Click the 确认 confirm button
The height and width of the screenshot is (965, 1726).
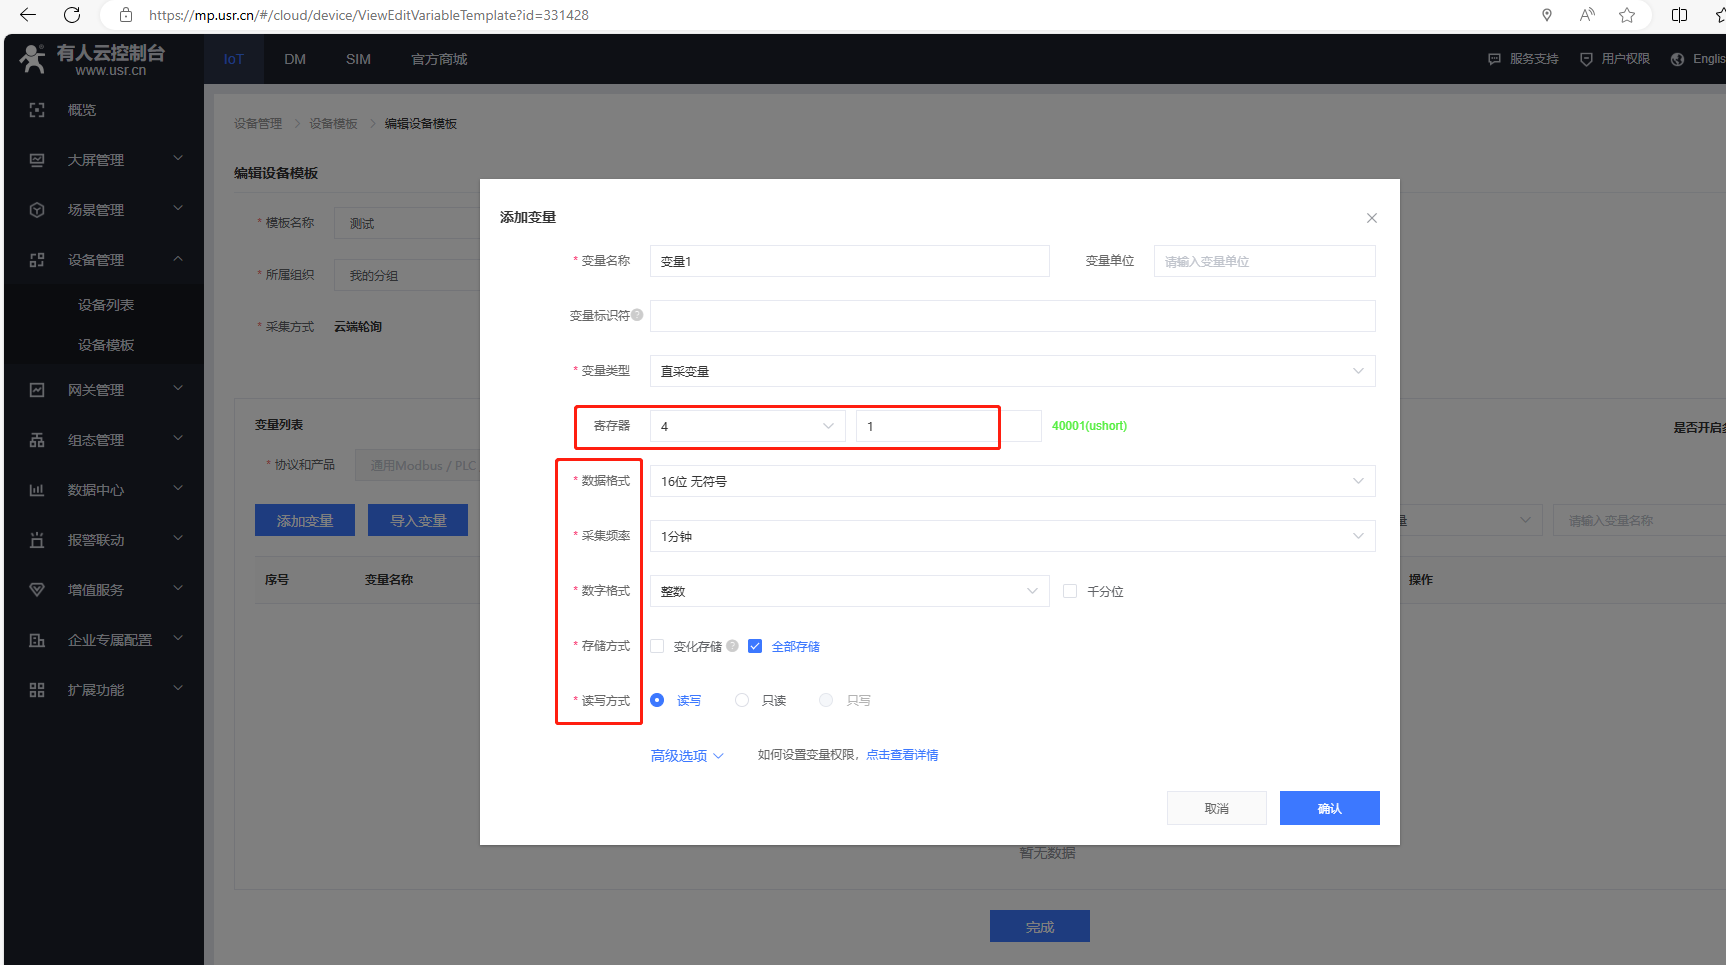pyautogui.click(x=1329, y=808)
